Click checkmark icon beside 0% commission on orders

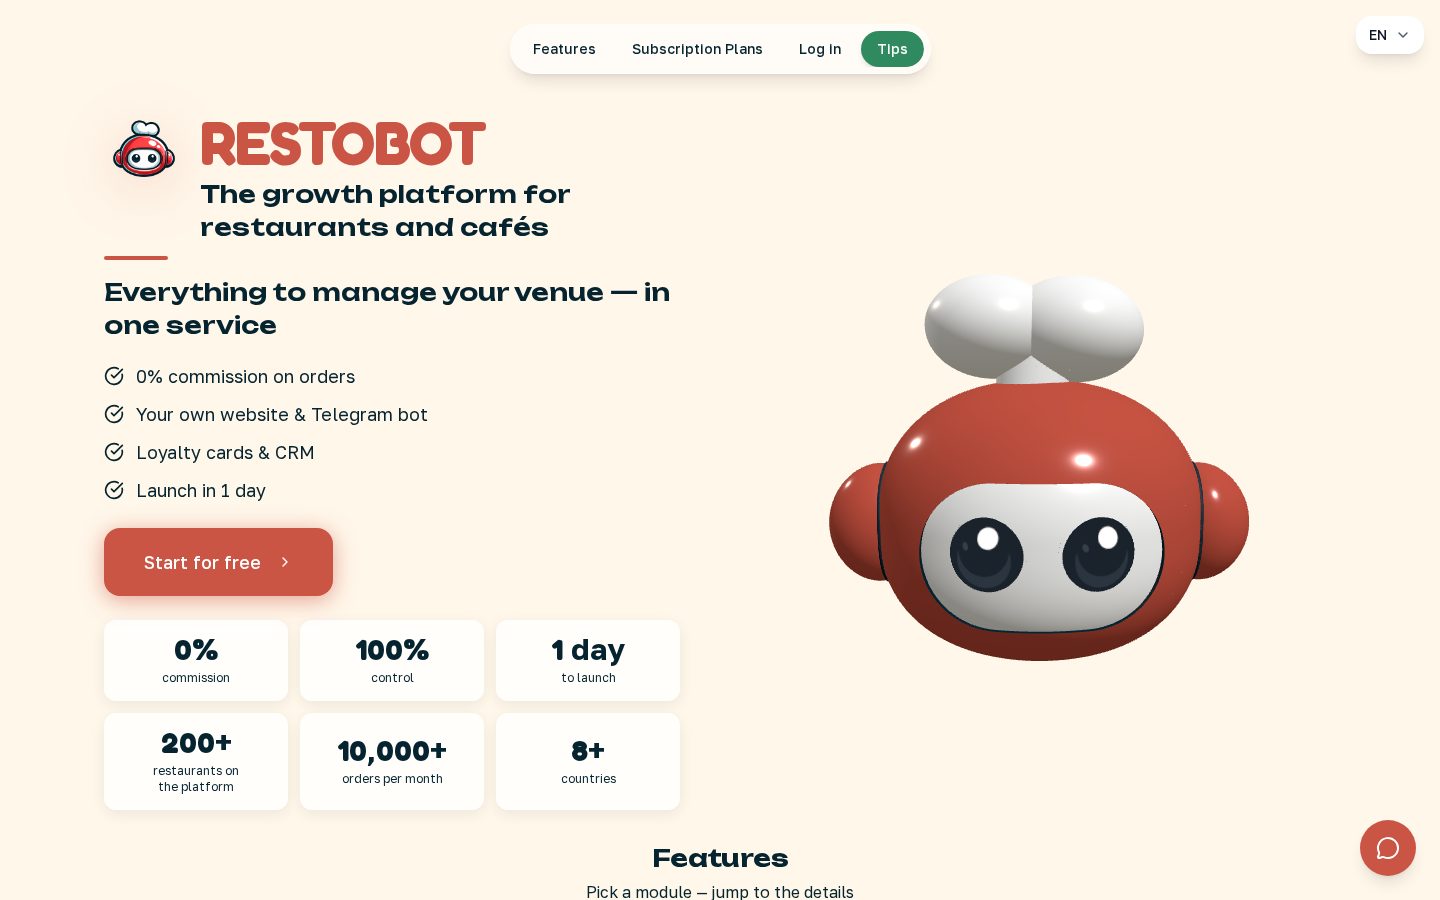pos(114,376)
